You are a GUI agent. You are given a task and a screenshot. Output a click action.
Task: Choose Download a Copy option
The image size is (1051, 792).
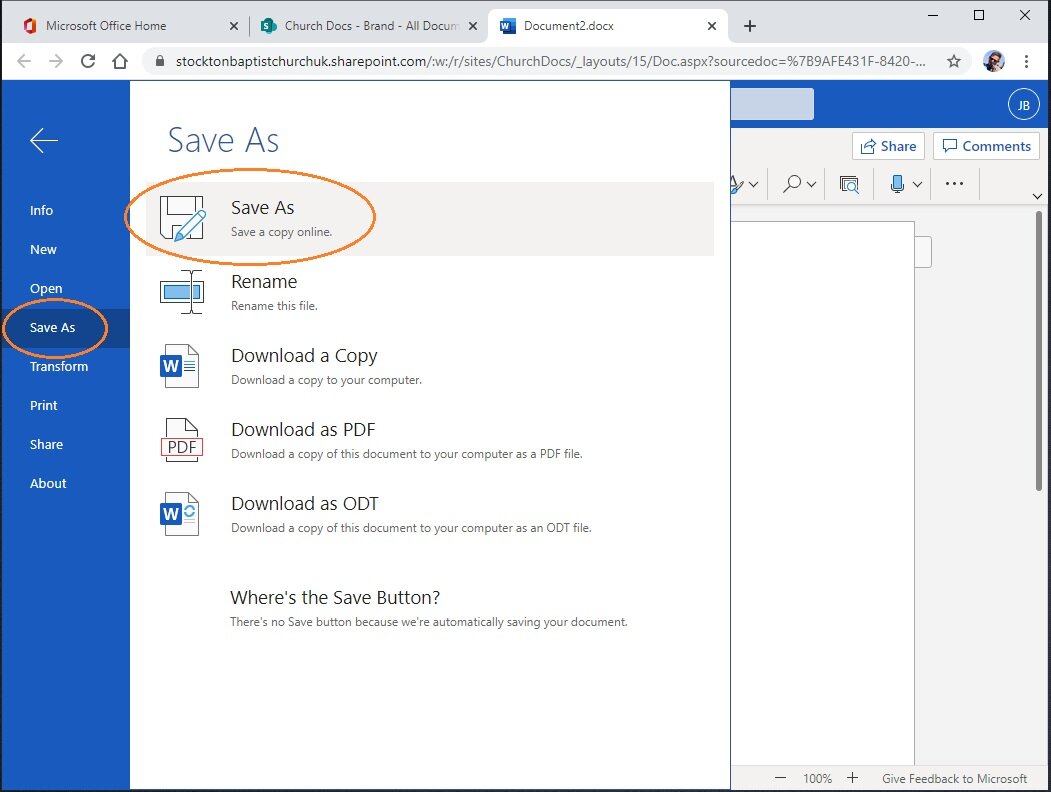pos(430,366)
